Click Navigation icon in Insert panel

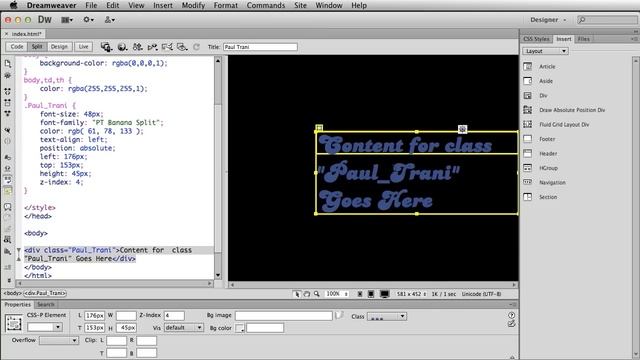tap(528, 182)
